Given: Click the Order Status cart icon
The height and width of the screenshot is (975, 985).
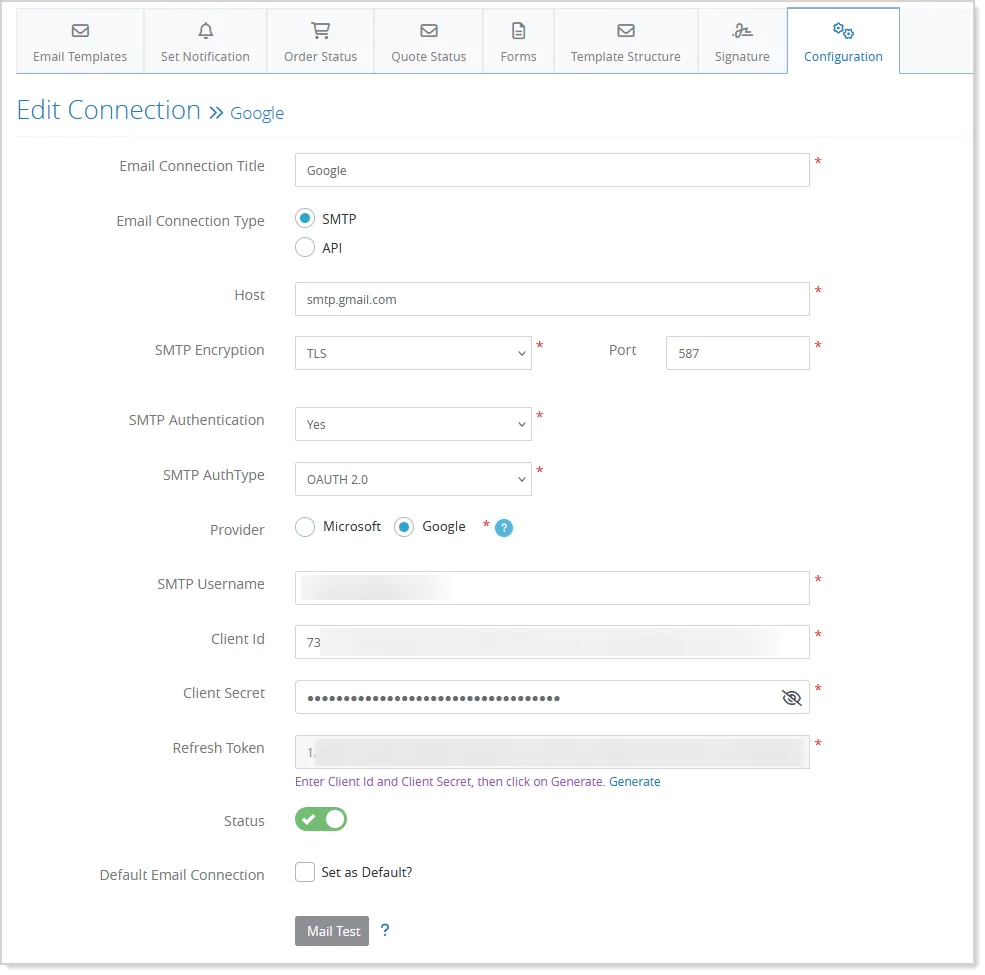Looking at the screenshot, I should tap(320, 30).
